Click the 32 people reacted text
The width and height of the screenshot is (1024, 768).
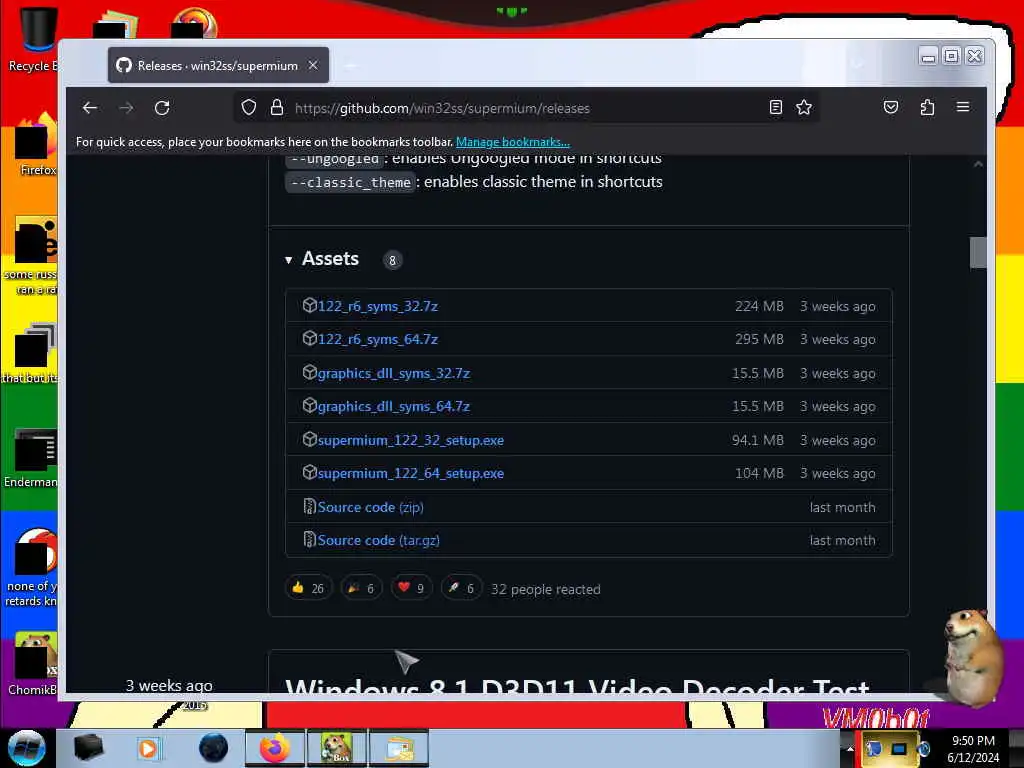pos(545,589)
